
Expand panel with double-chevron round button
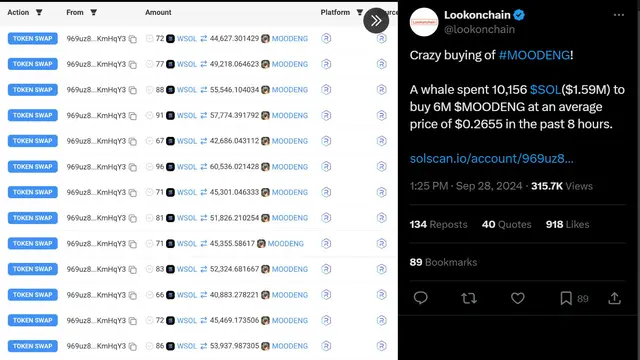point(376,20)
